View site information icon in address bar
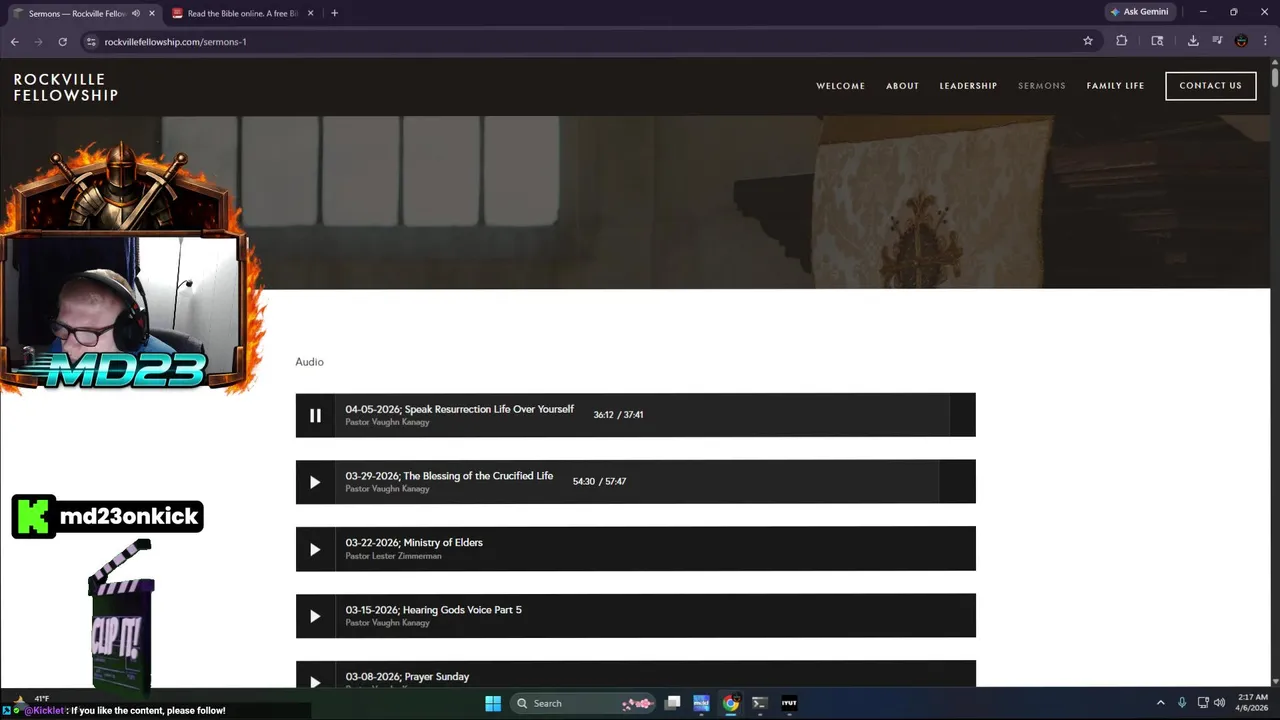The image size is (1280, 720). click(91, 41)
